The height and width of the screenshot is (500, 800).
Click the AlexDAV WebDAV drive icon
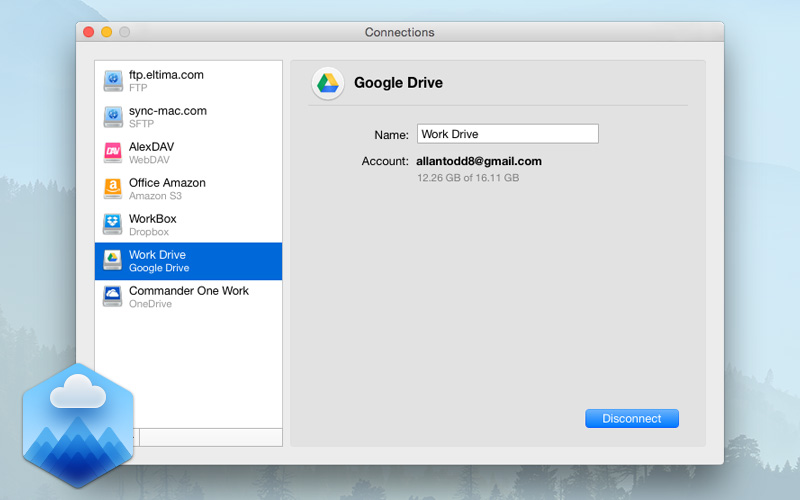point(113,153)
